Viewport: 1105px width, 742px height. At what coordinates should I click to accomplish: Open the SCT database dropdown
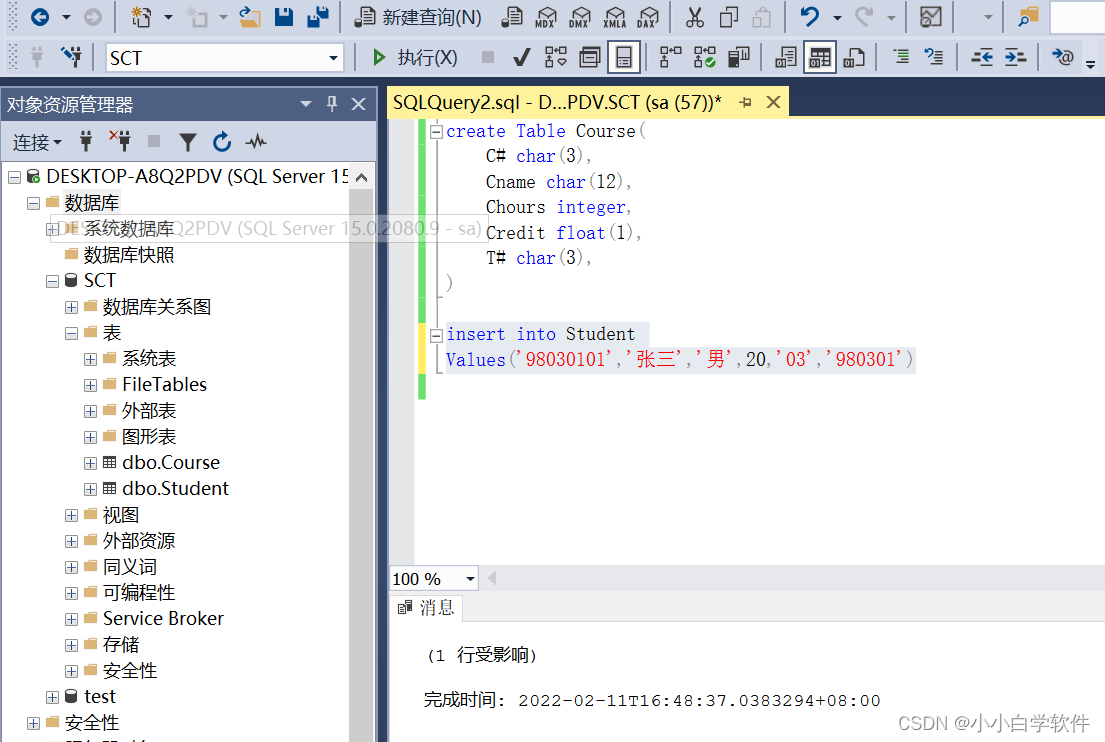[334, 58]
